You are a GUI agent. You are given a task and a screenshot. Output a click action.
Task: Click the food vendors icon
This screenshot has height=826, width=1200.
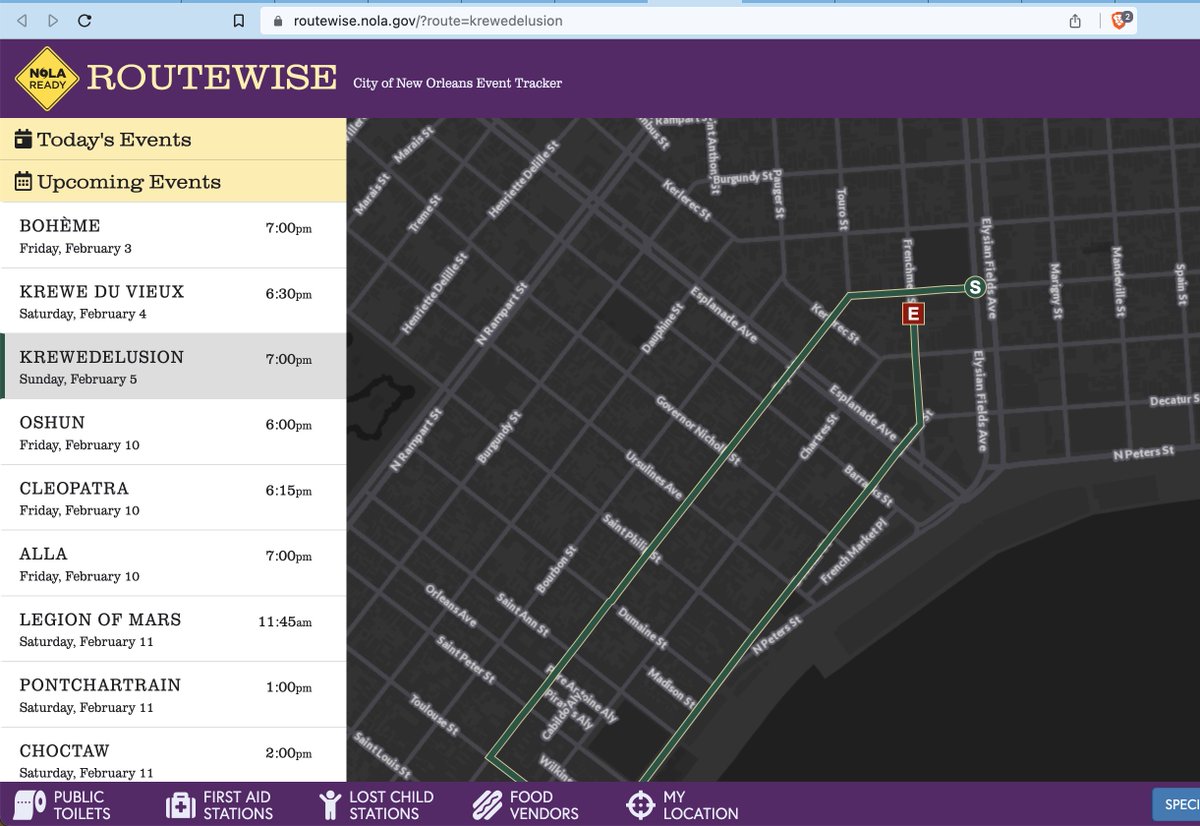click(x=485, y=805)
